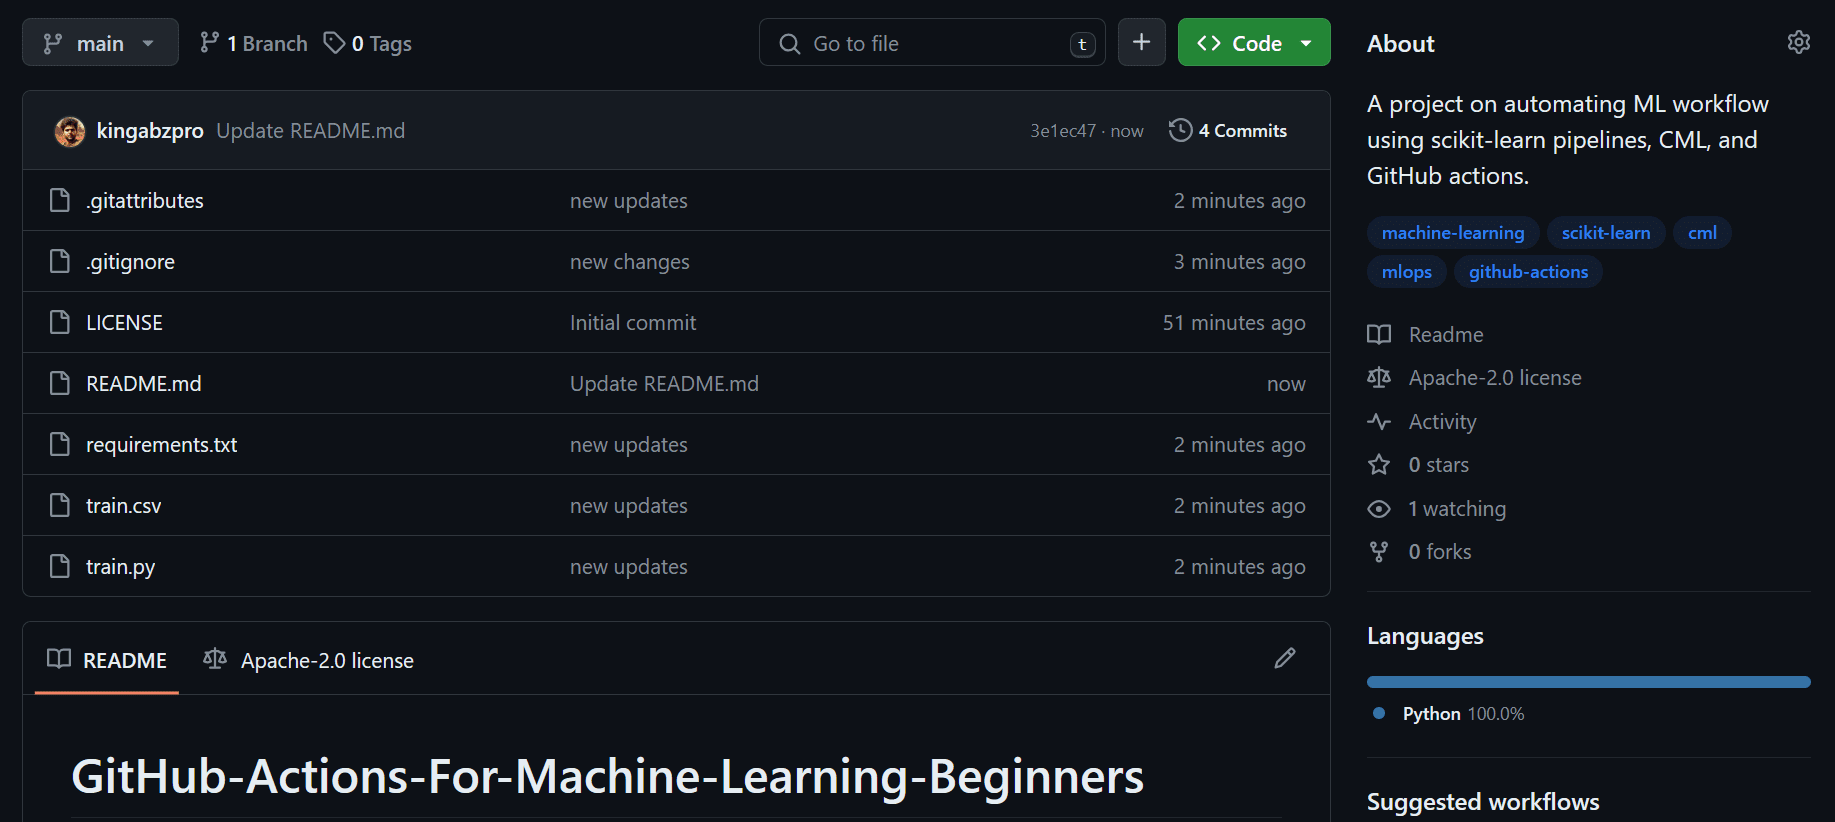View the 4 Commits history
The height and width of the screenshot is (822, 1835).
pos(1228,131)
